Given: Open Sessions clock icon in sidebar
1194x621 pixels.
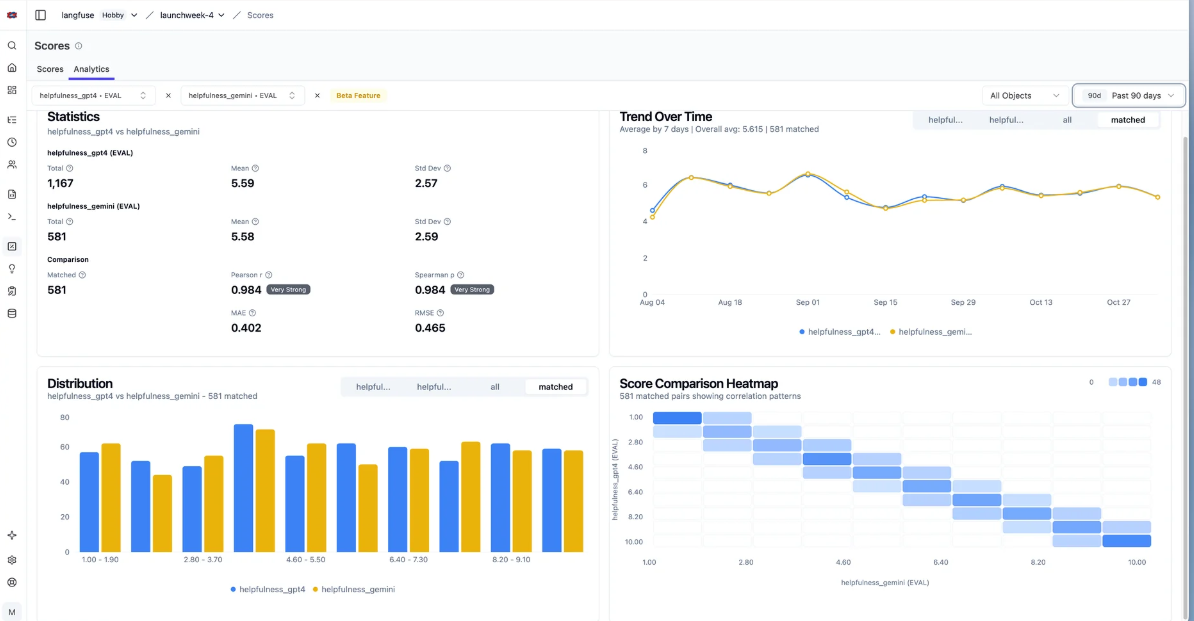Looking at the screenshot, I should click(12, 142).
